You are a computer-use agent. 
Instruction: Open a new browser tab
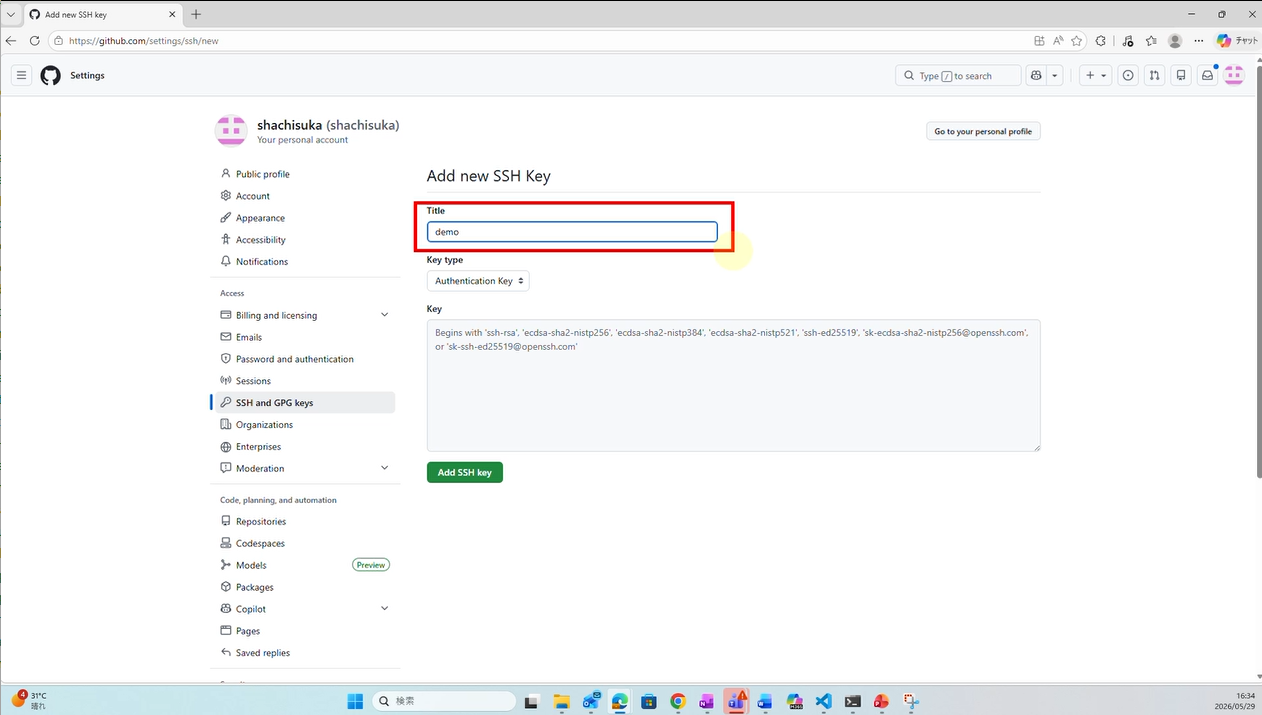[196, 14]
